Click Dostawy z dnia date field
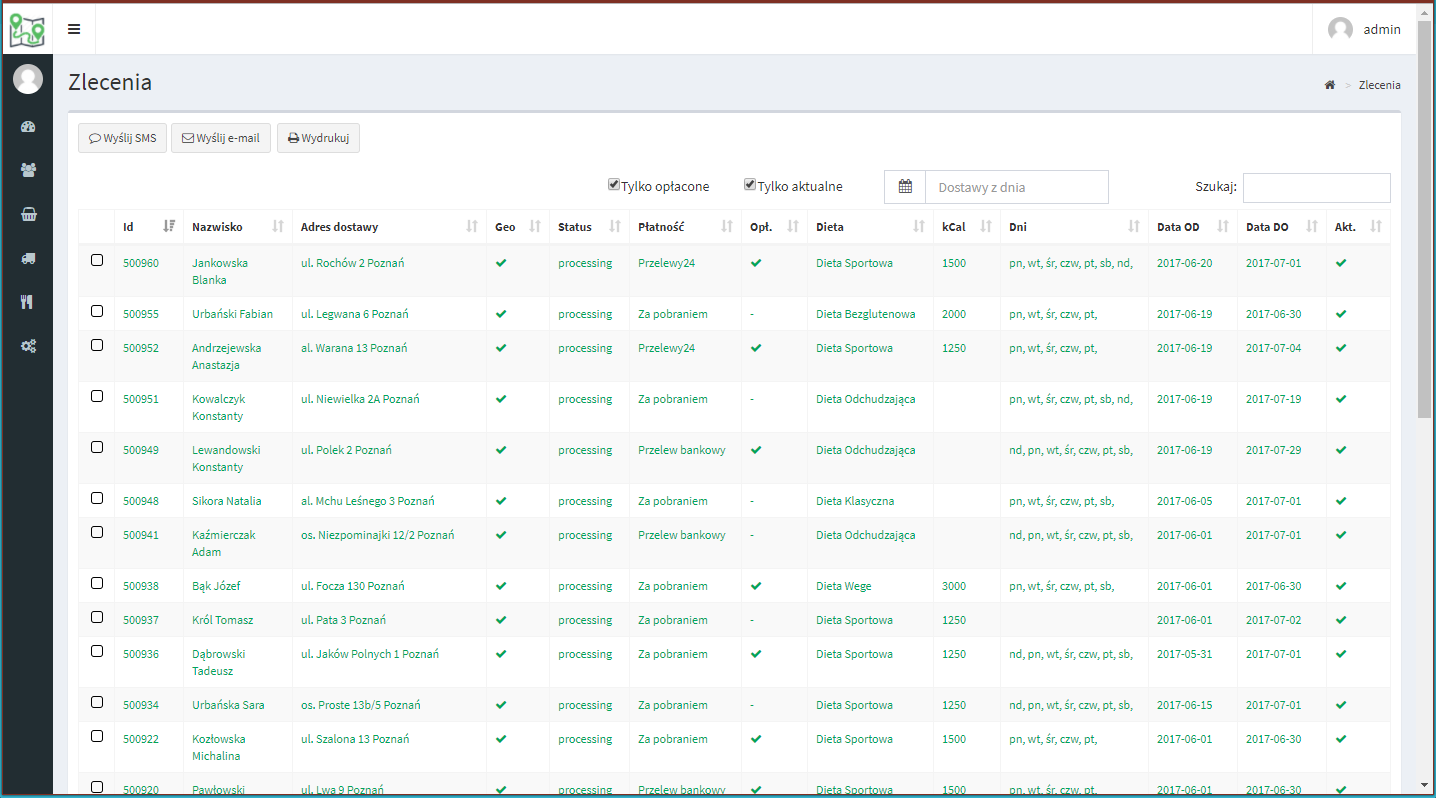This screenshot has width=1436, height=798. pos(1017,187)
